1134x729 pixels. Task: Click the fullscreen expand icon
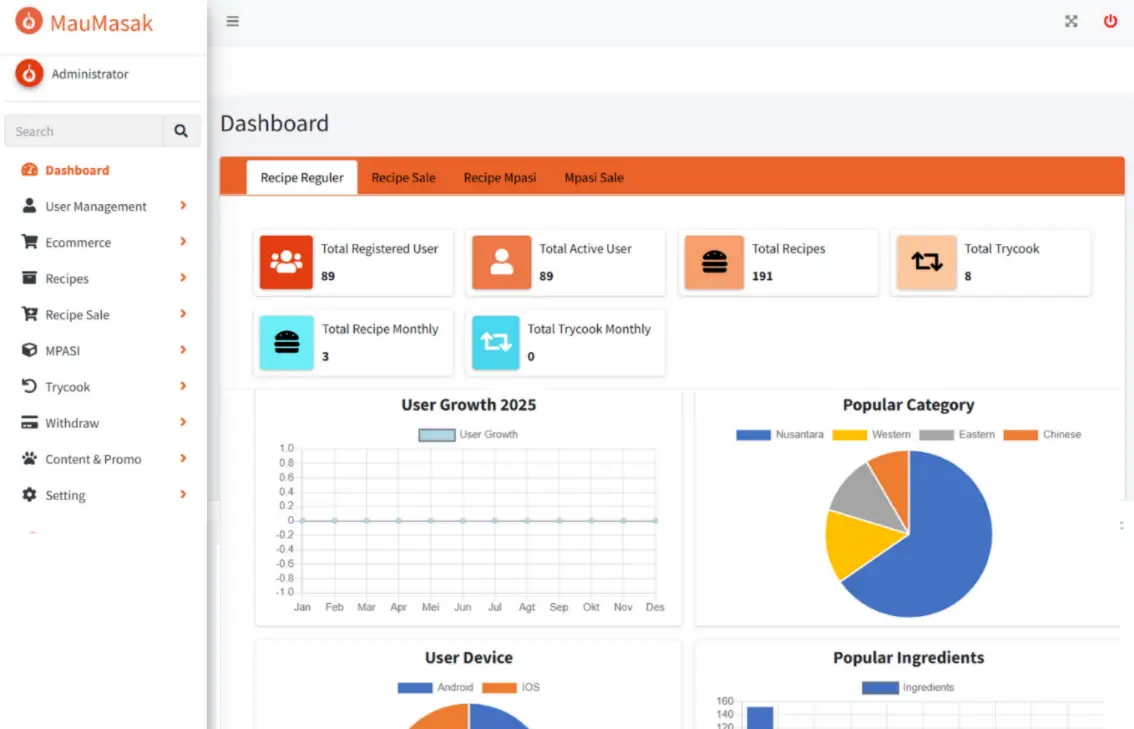click(1071, 21)
